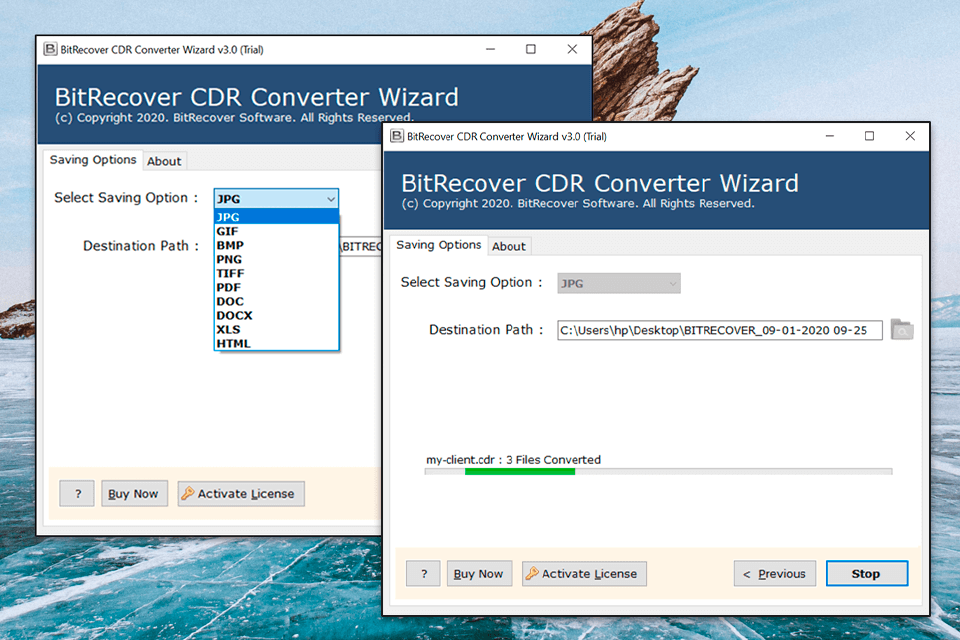Image resolution: width=960 pixels, height=640 pixels.
Task: Click Buy Now in back window
Action: pyautogui.click(x=134, y=494)
